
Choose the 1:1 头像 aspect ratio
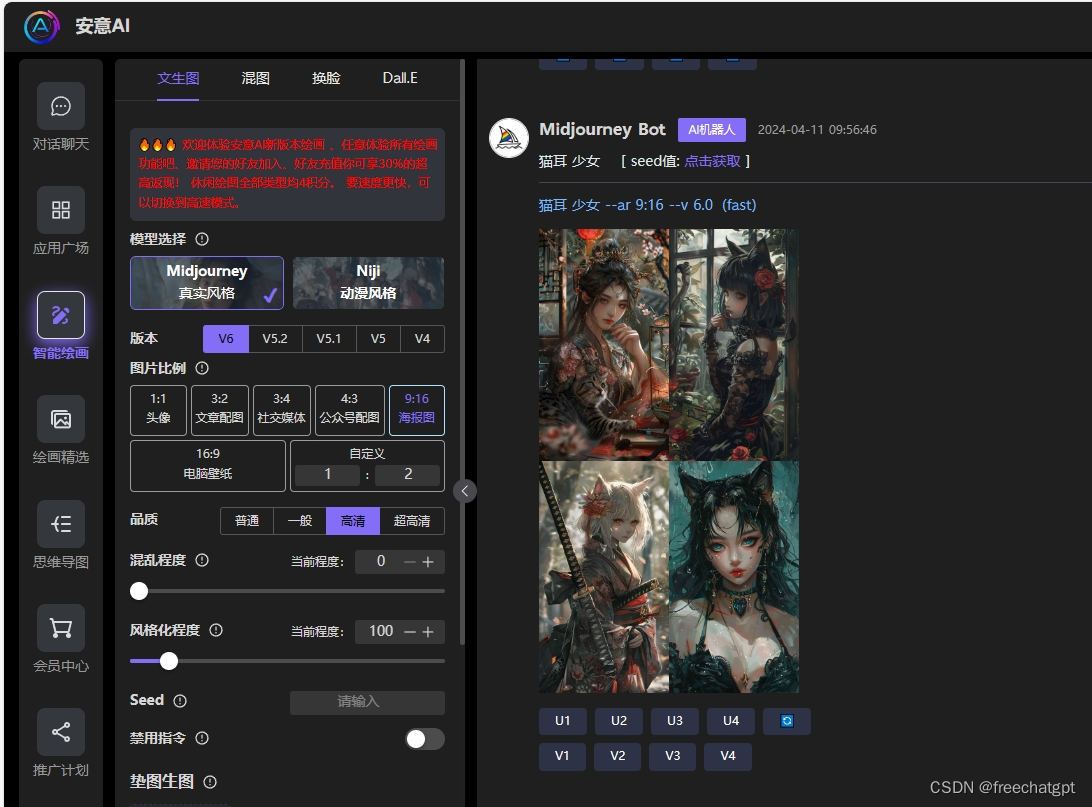(158, 410)
